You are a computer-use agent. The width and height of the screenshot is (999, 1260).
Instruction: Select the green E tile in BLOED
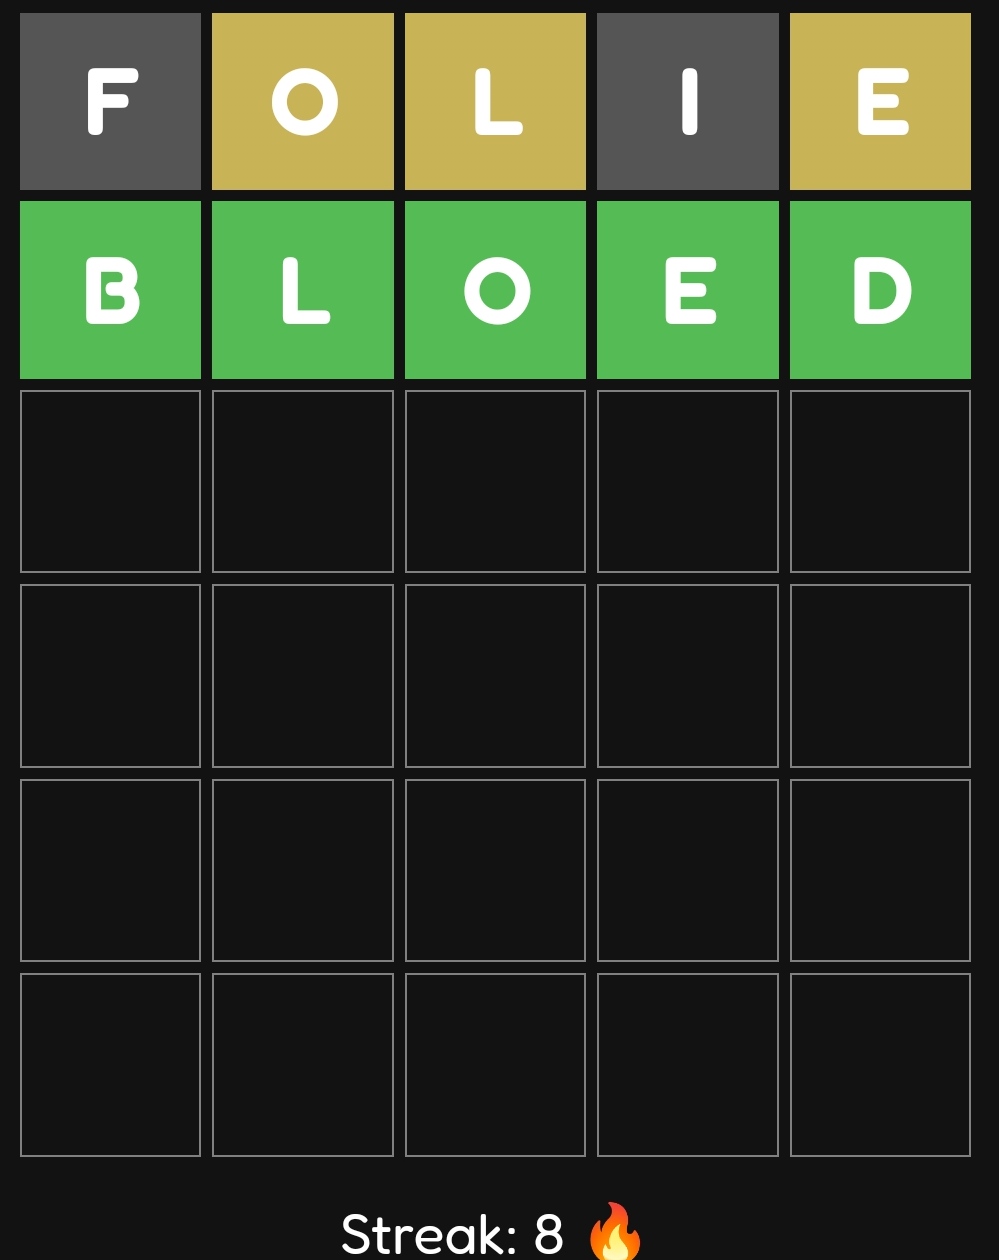point(688,290)
